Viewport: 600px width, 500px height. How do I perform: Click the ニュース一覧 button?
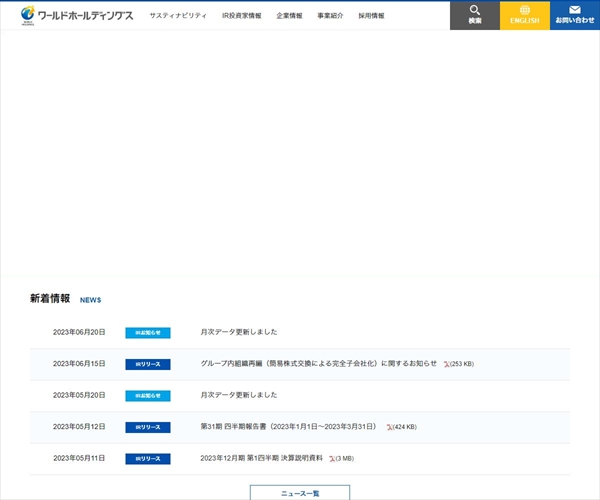point(300,493)
